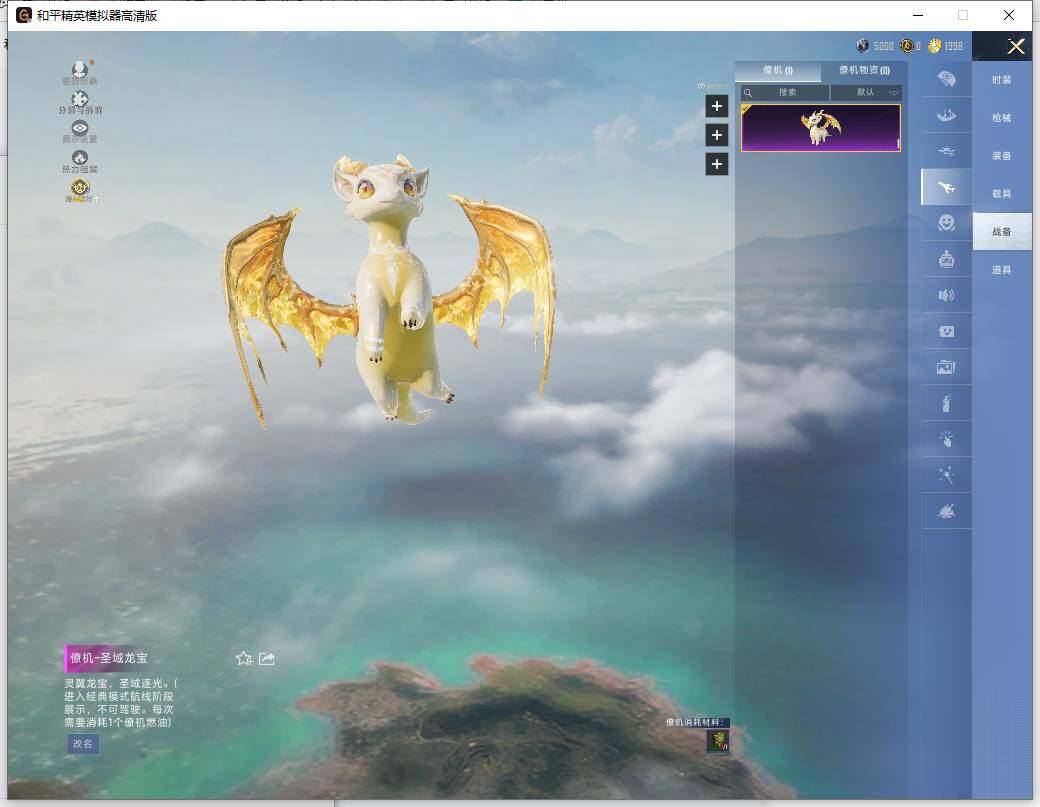1040x807 pixels.
Task: Select the dragon wingman thumbnail card
Action: pyautogui.click(x=821, y=128)
